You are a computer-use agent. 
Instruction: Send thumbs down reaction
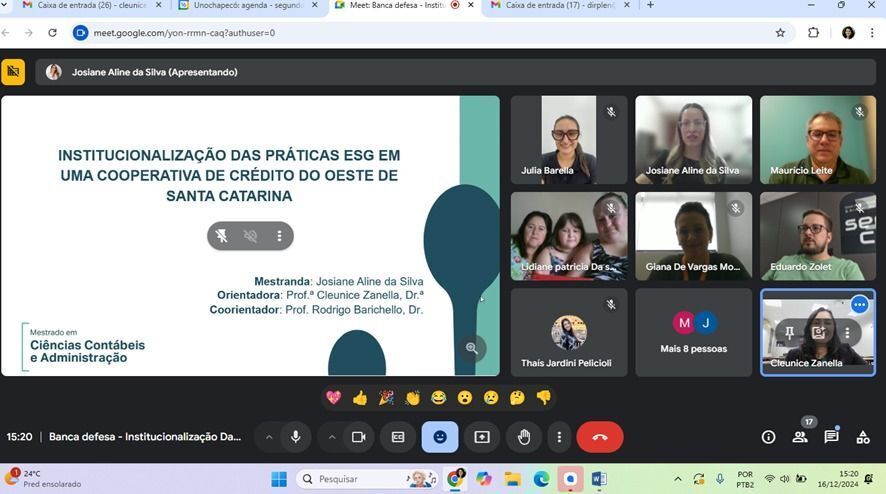coord(544,398)
